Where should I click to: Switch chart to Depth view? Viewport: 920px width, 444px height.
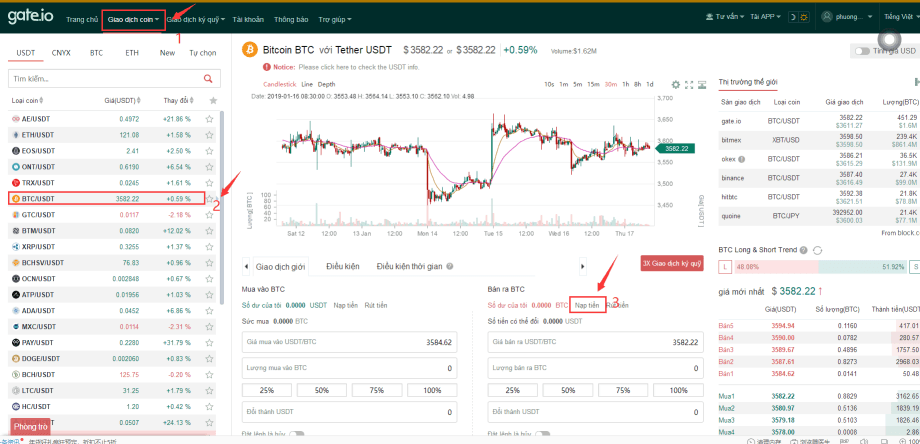coord(327,84)
